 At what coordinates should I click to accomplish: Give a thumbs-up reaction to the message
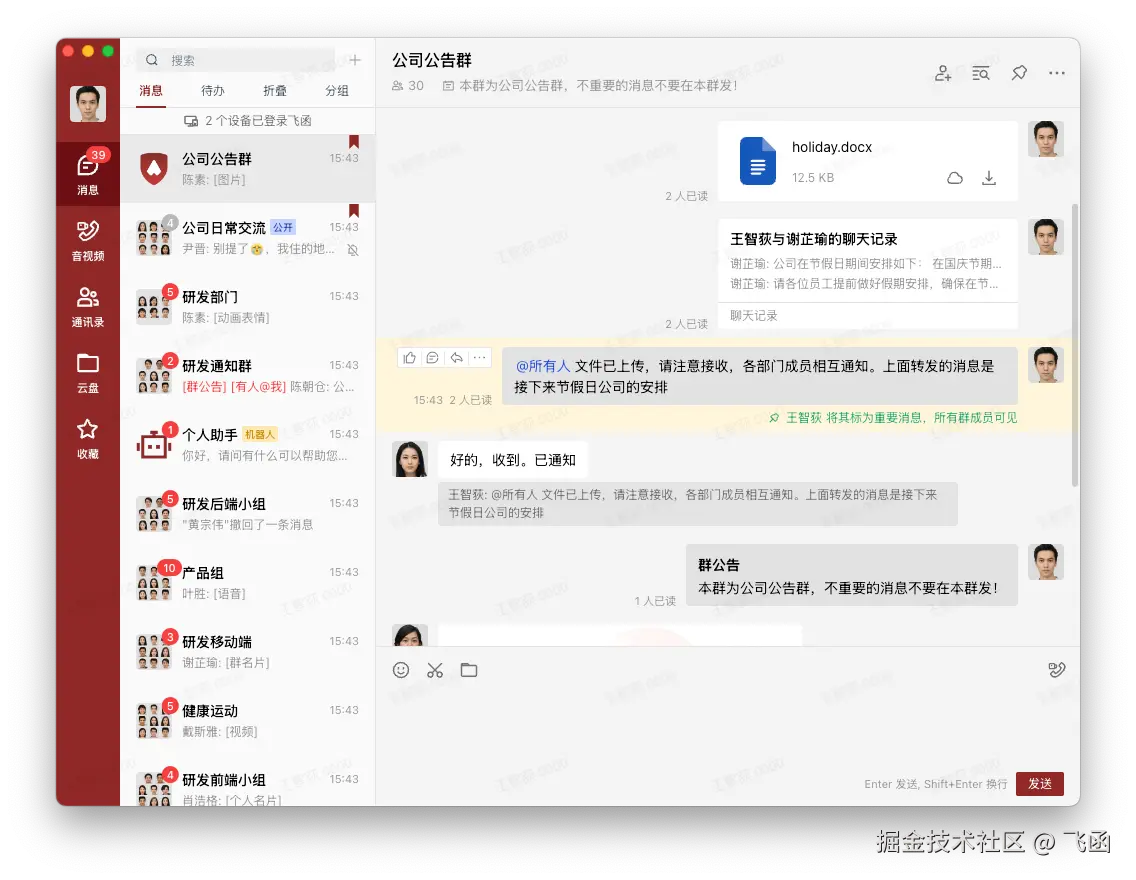(408, 357)
